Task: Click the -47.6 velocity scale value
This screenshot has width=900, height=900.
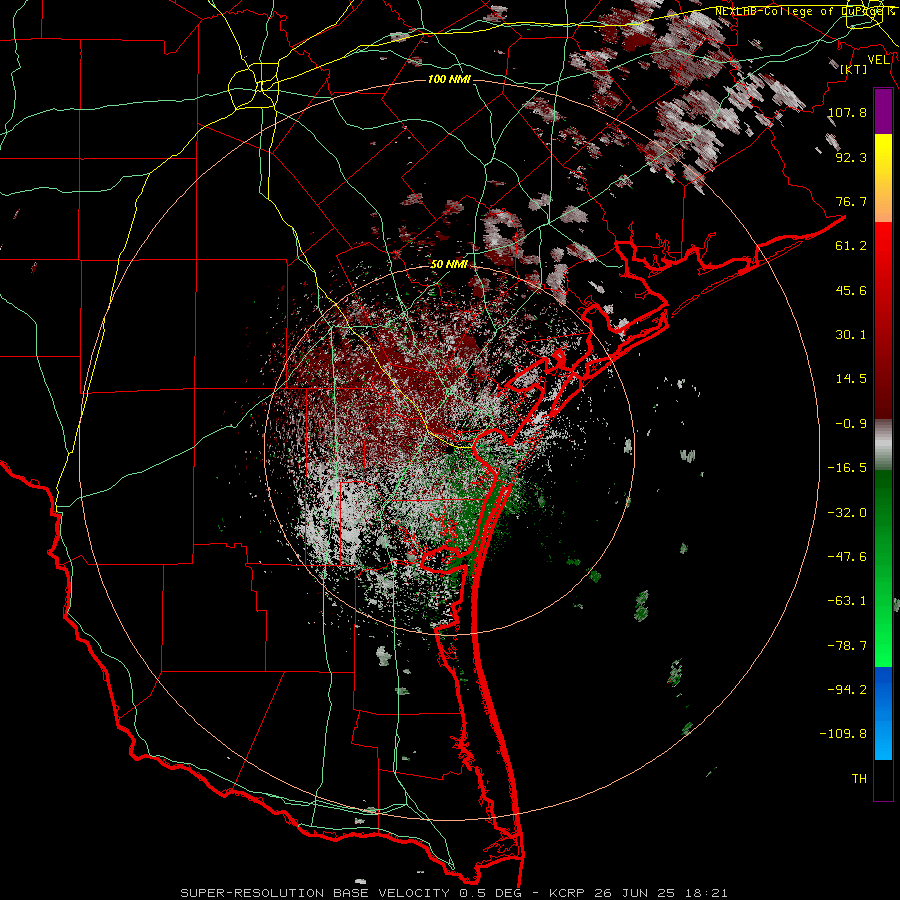Action: [847, 557]
